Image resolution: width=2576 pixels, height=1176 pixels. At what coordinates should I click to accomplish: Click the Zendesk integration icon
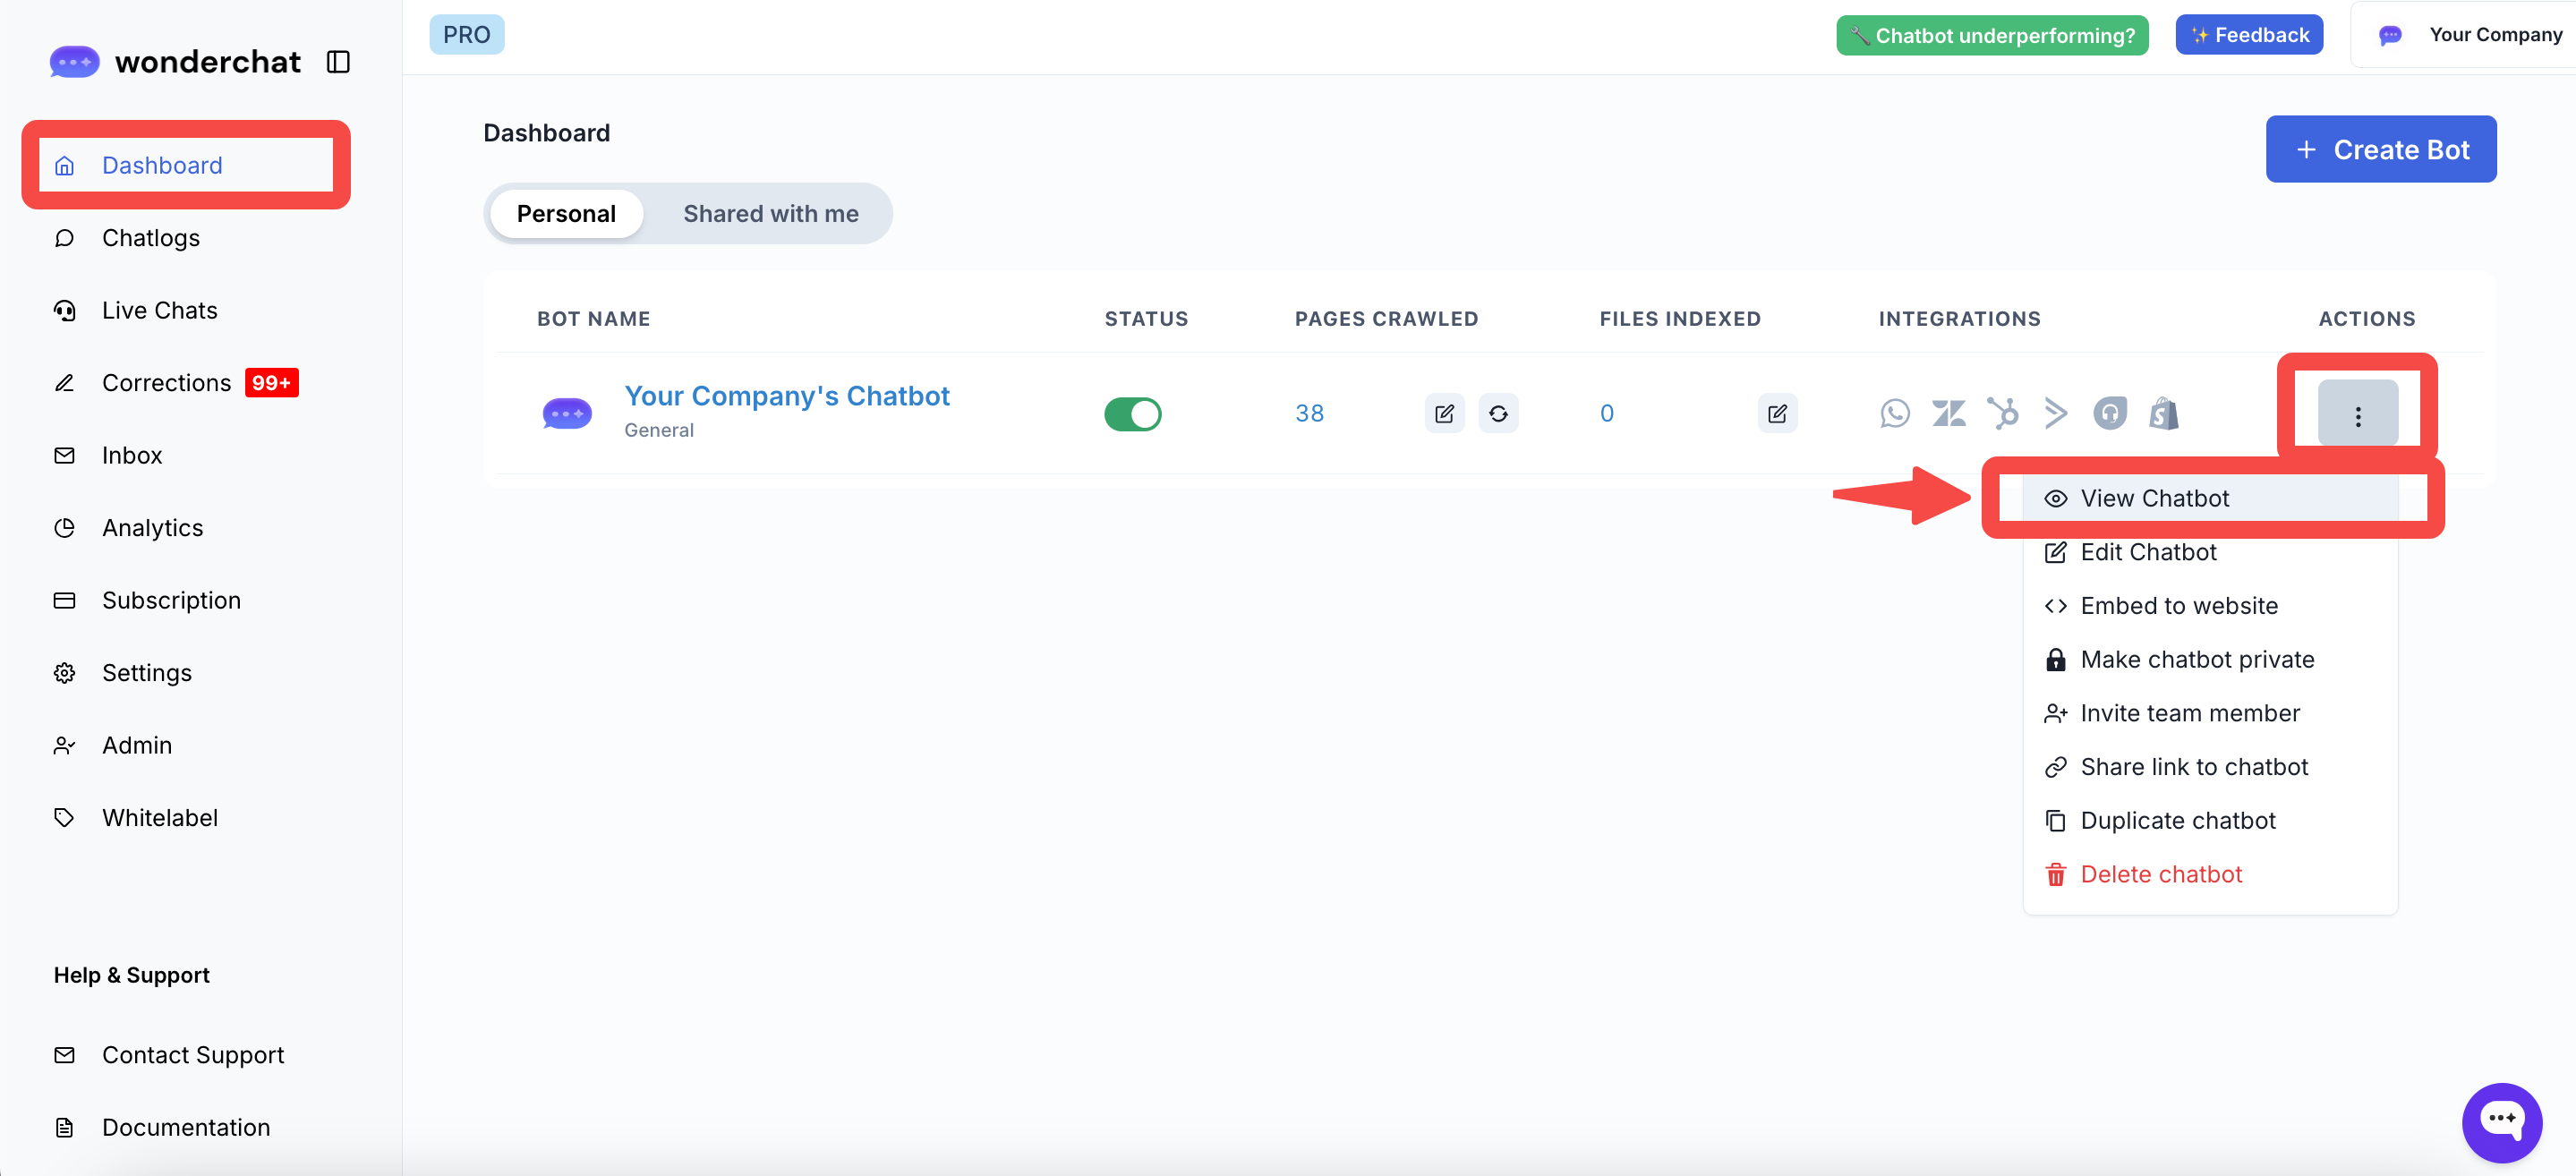point(1948,413)
